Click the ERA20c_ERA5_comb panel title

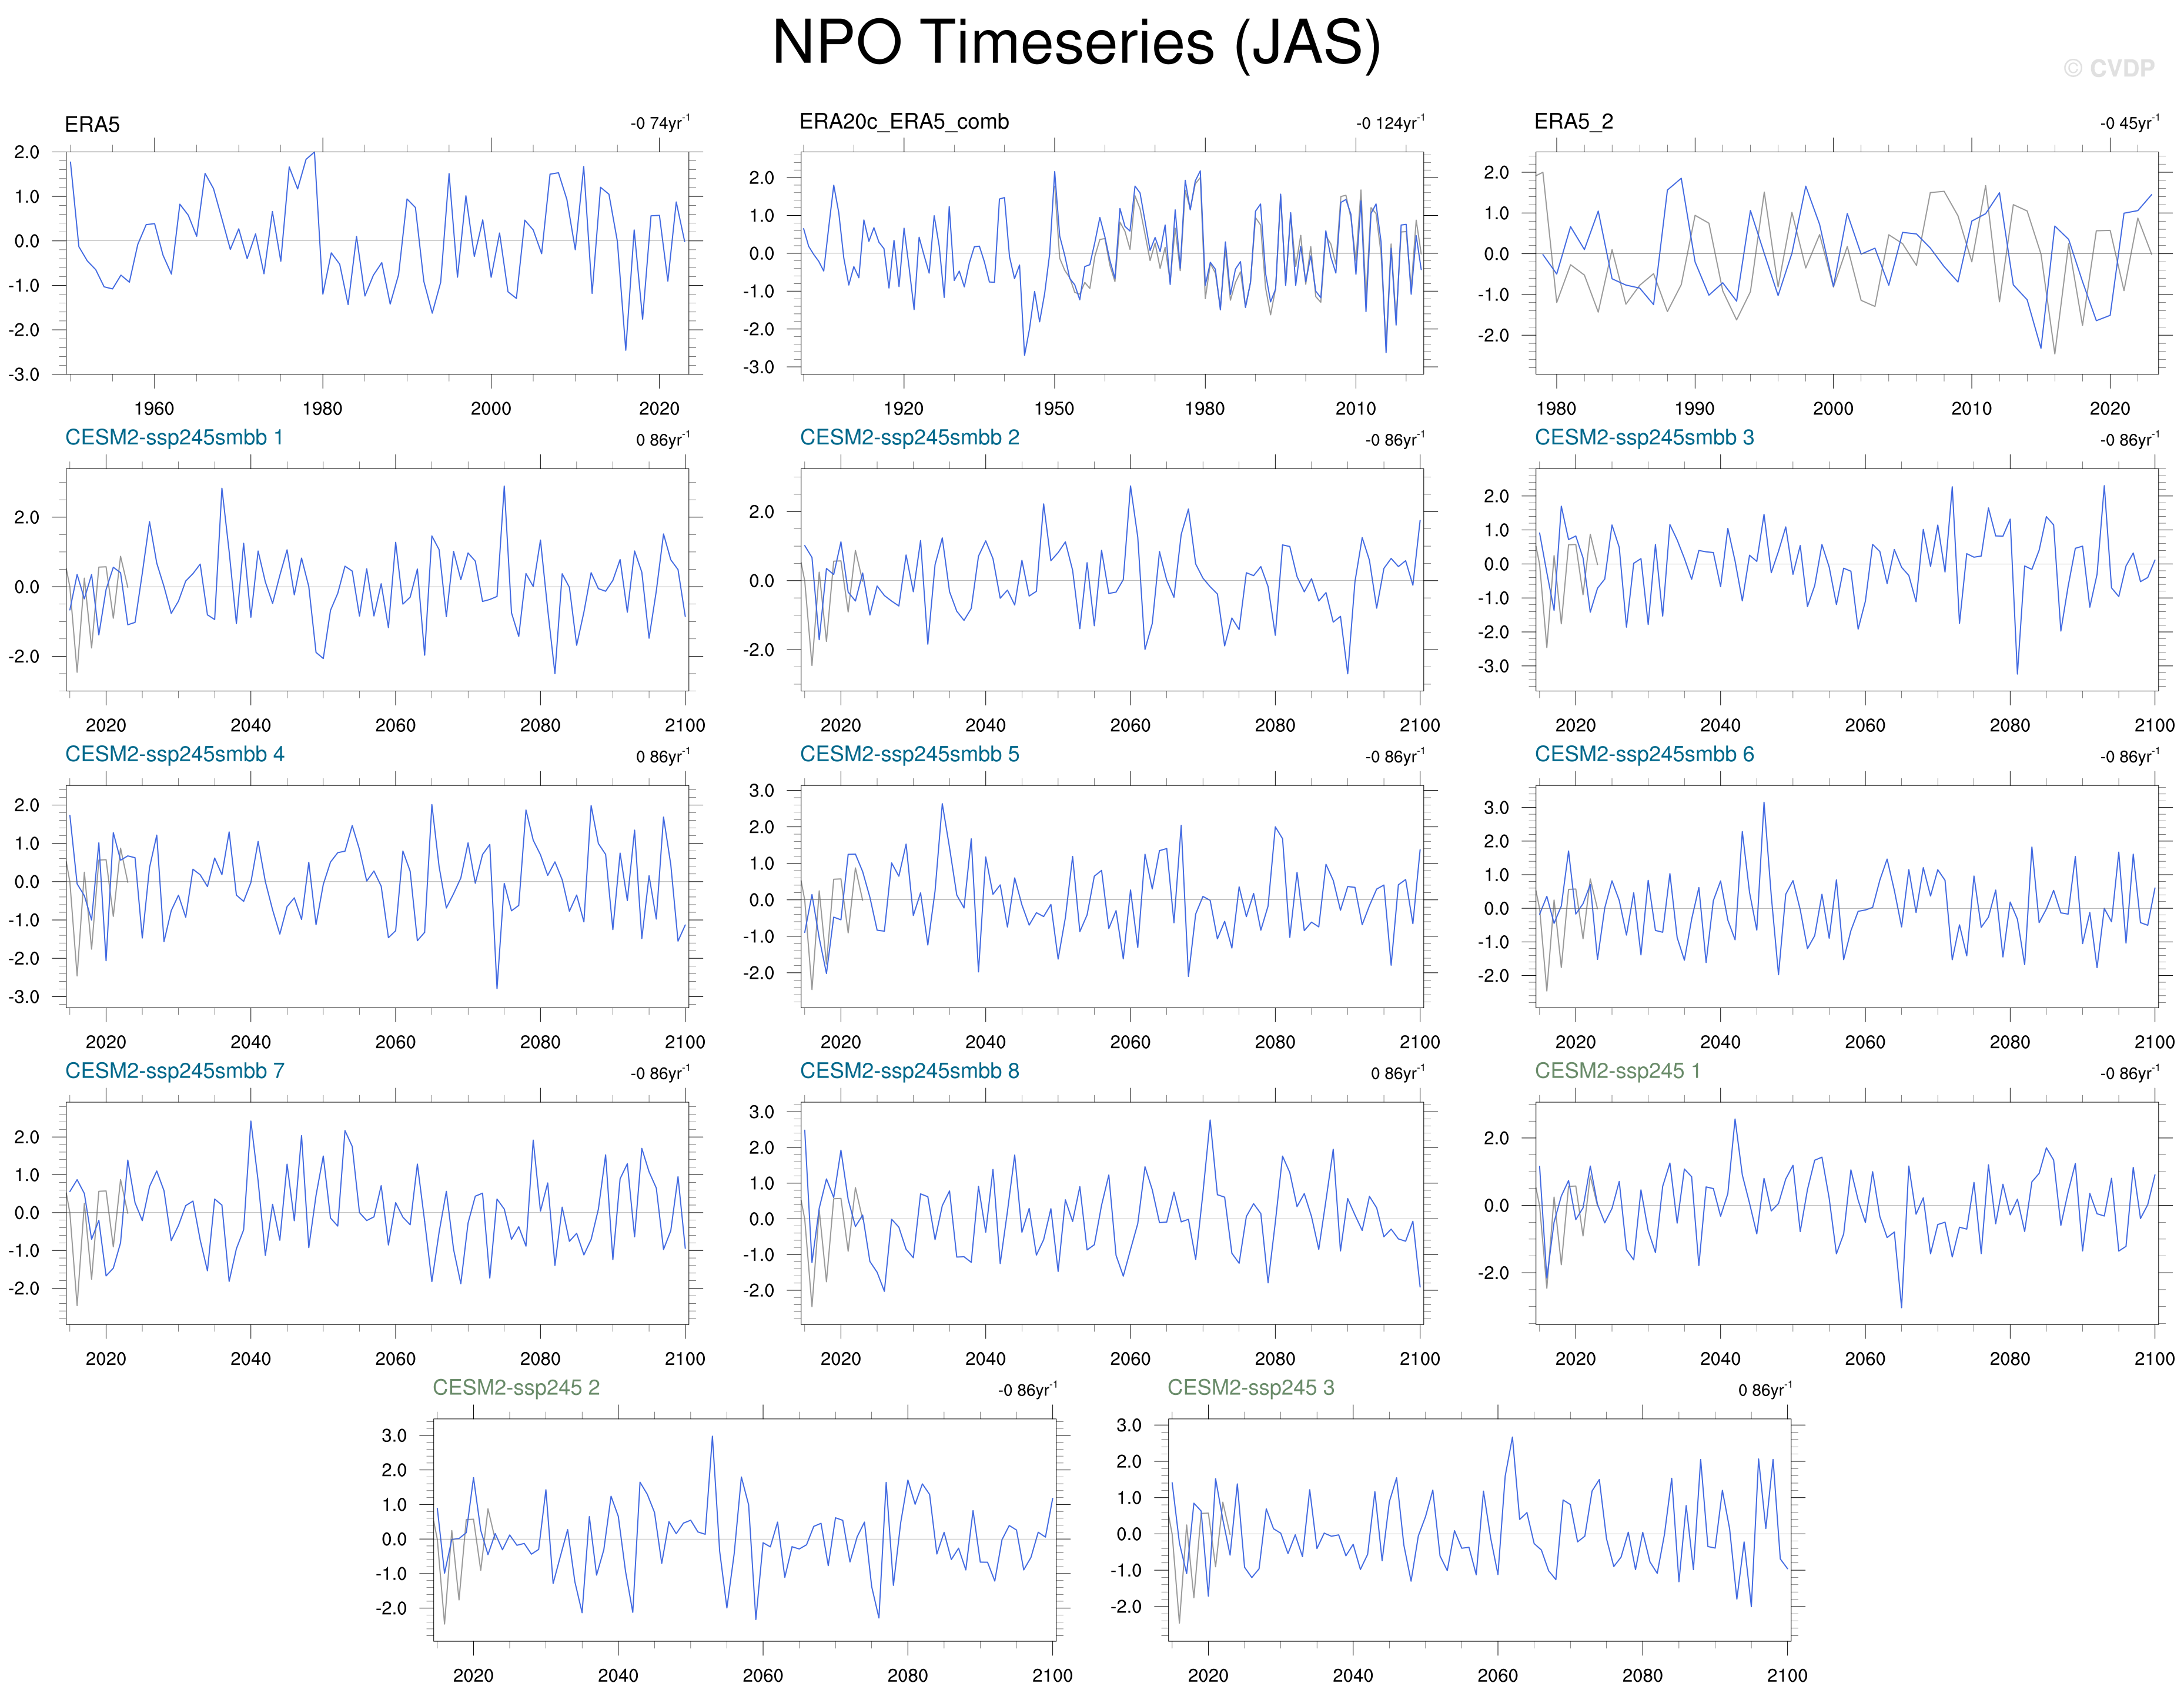(904, 122)
